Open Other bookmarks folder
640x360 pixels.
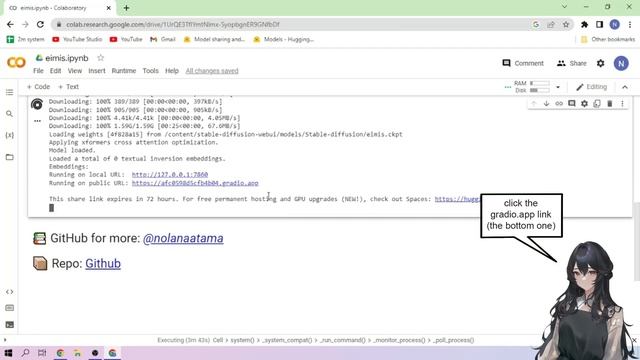point(608,39)
